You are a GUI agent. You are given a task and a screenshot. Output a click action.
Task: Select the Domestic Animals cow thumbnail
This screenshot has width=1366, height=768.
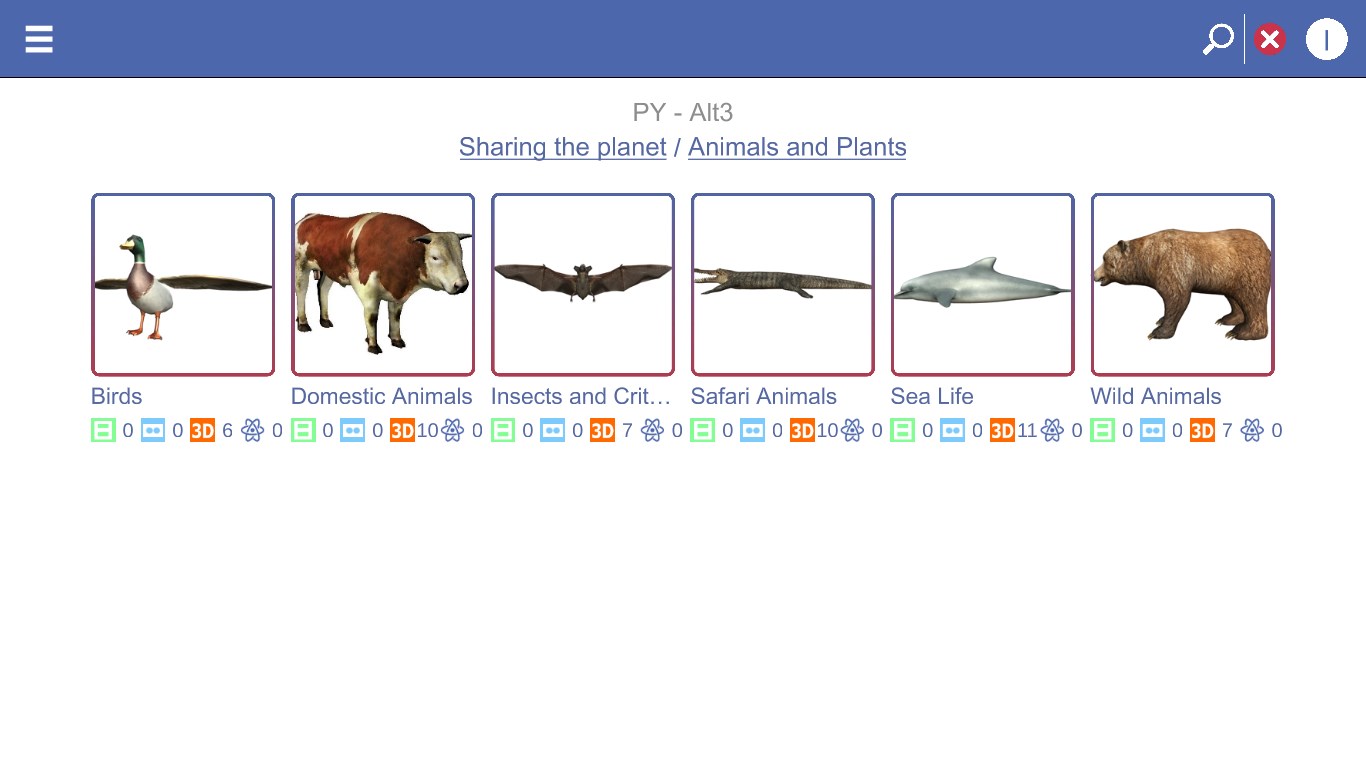383,285
